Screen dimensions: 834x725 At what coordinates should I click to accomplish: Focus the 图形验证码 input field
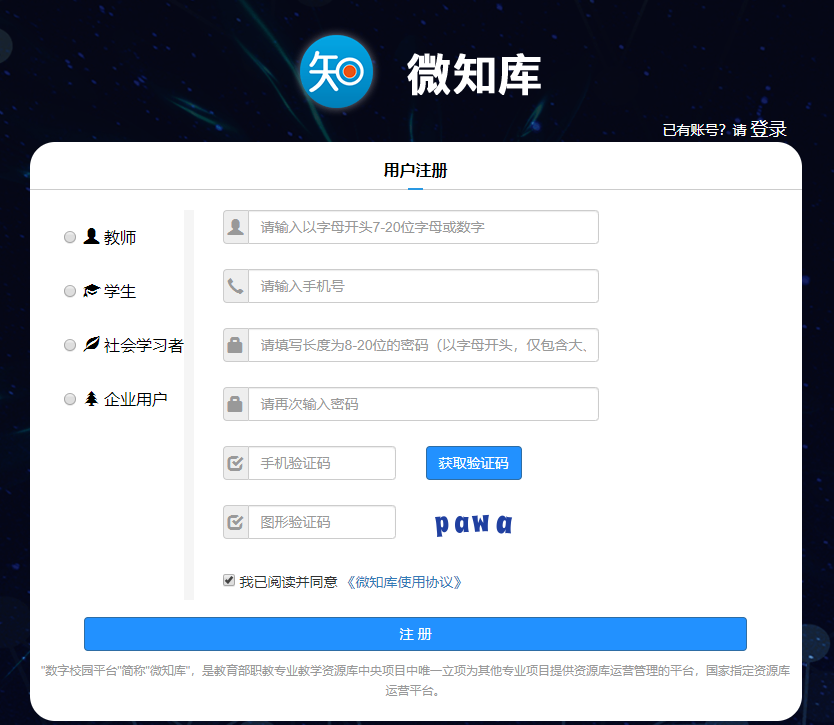pyautogui.click(x=322, y=522)
